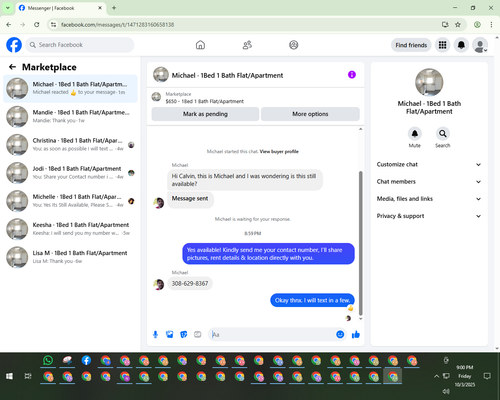Open WhatsApp from the taskbar
This screenshot has height=400, width=500.
pos(48,360)
